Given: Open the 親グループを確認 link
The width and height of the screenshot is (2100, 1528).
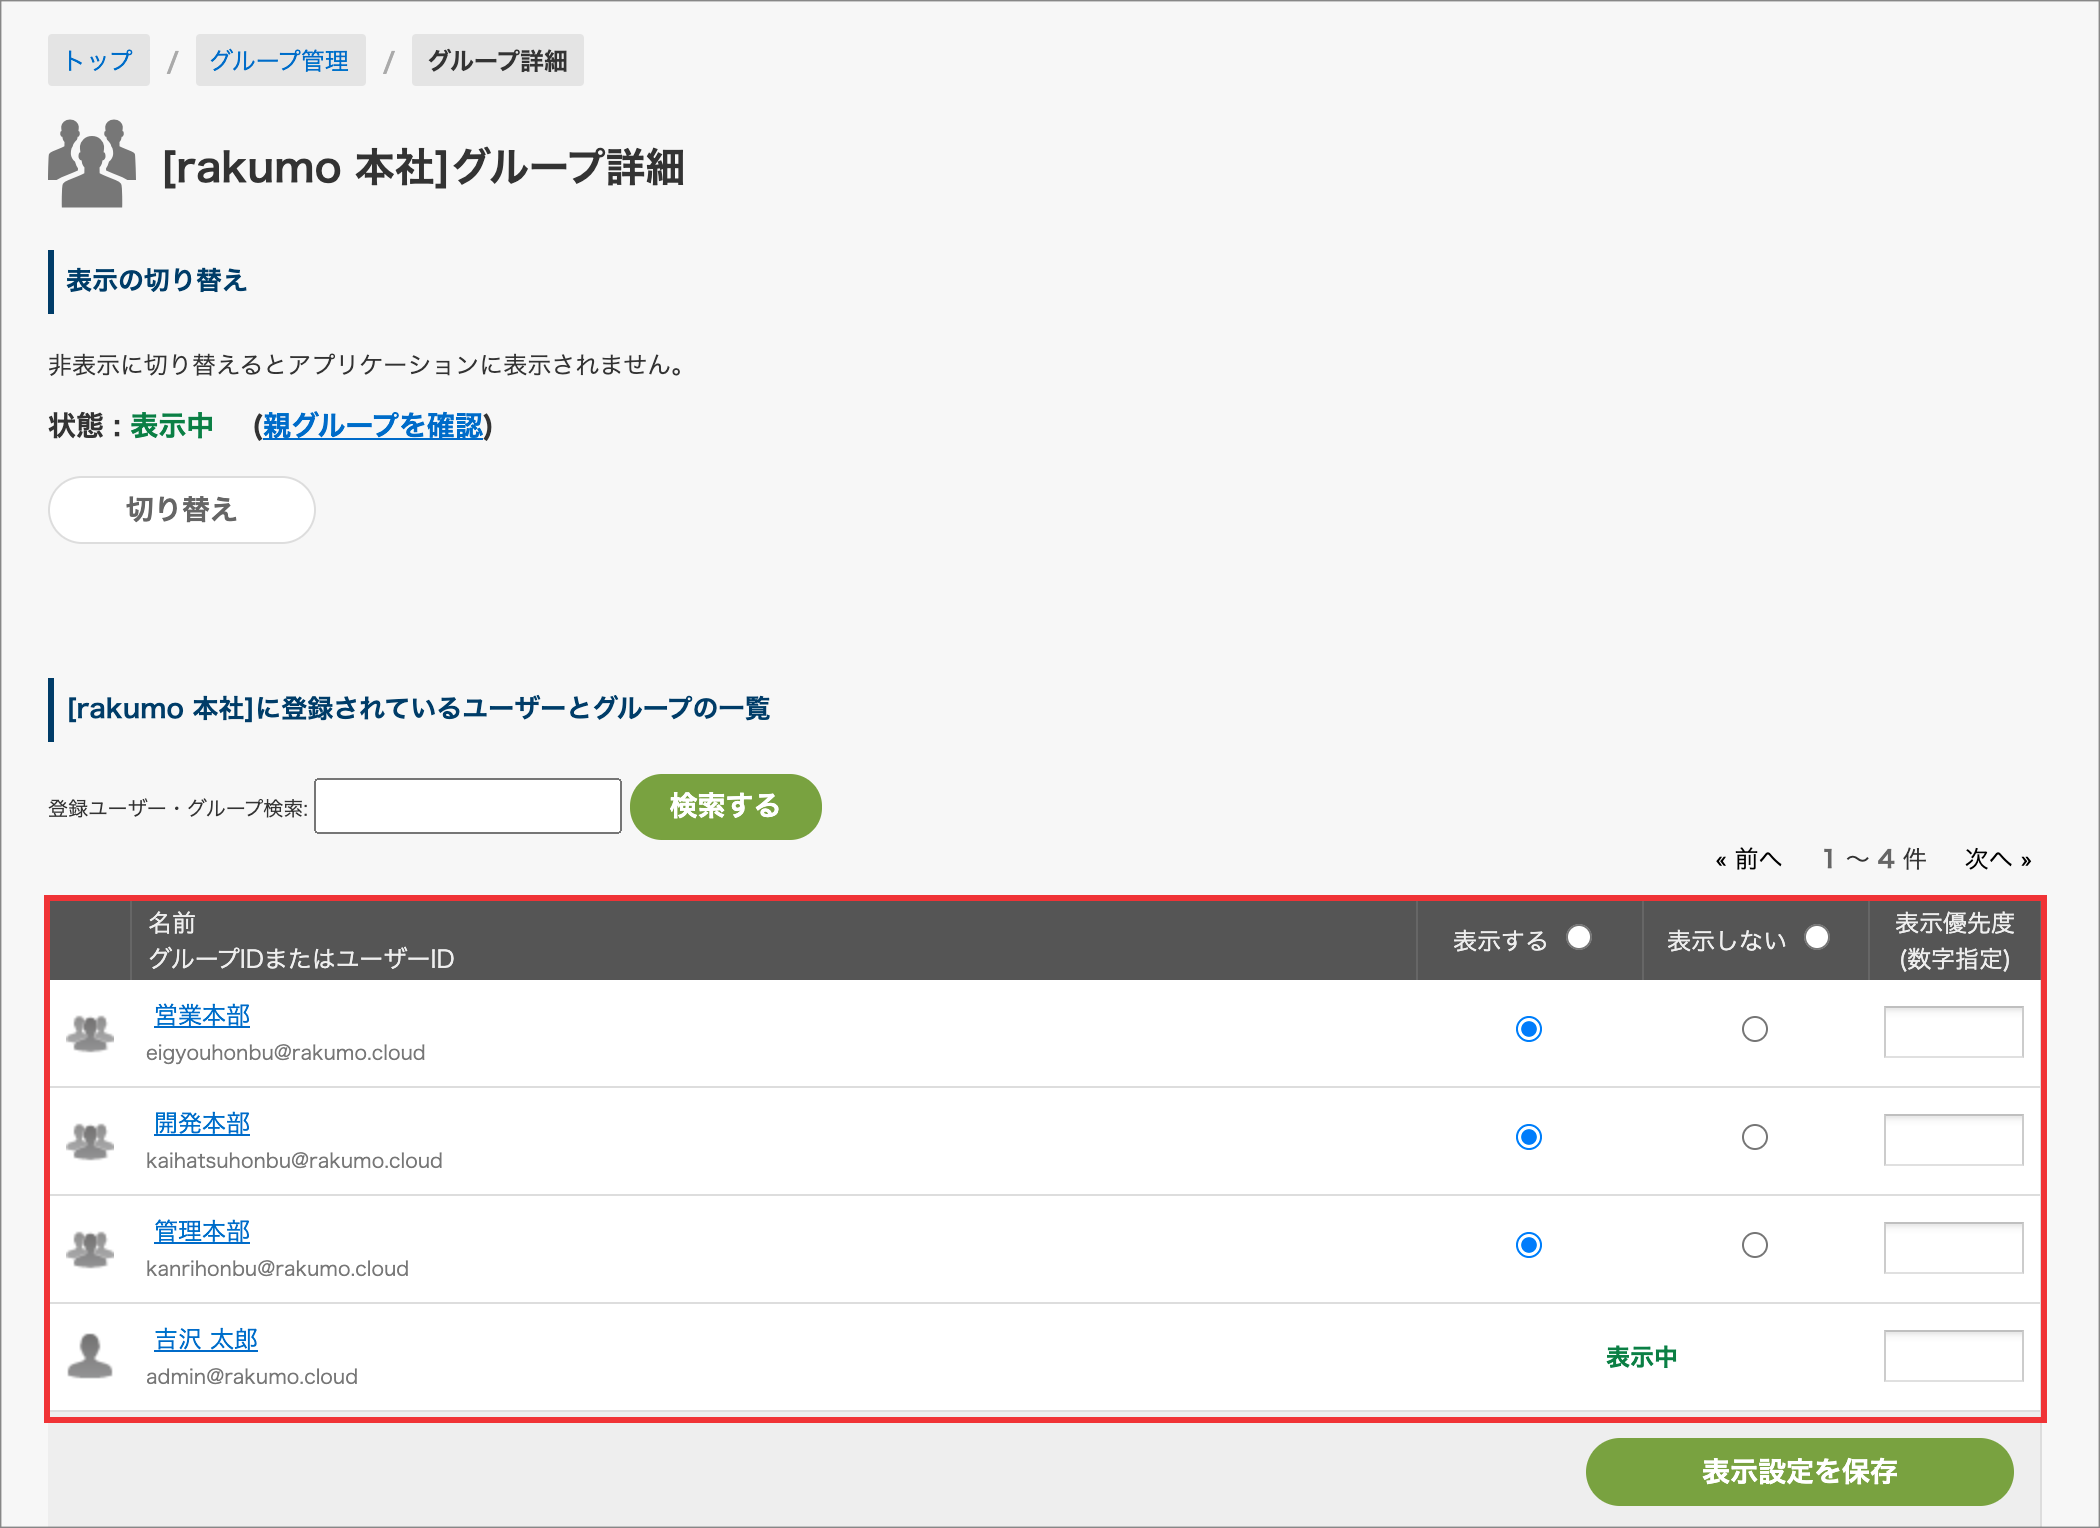Looking at the screenshot, I should [373, 426].
